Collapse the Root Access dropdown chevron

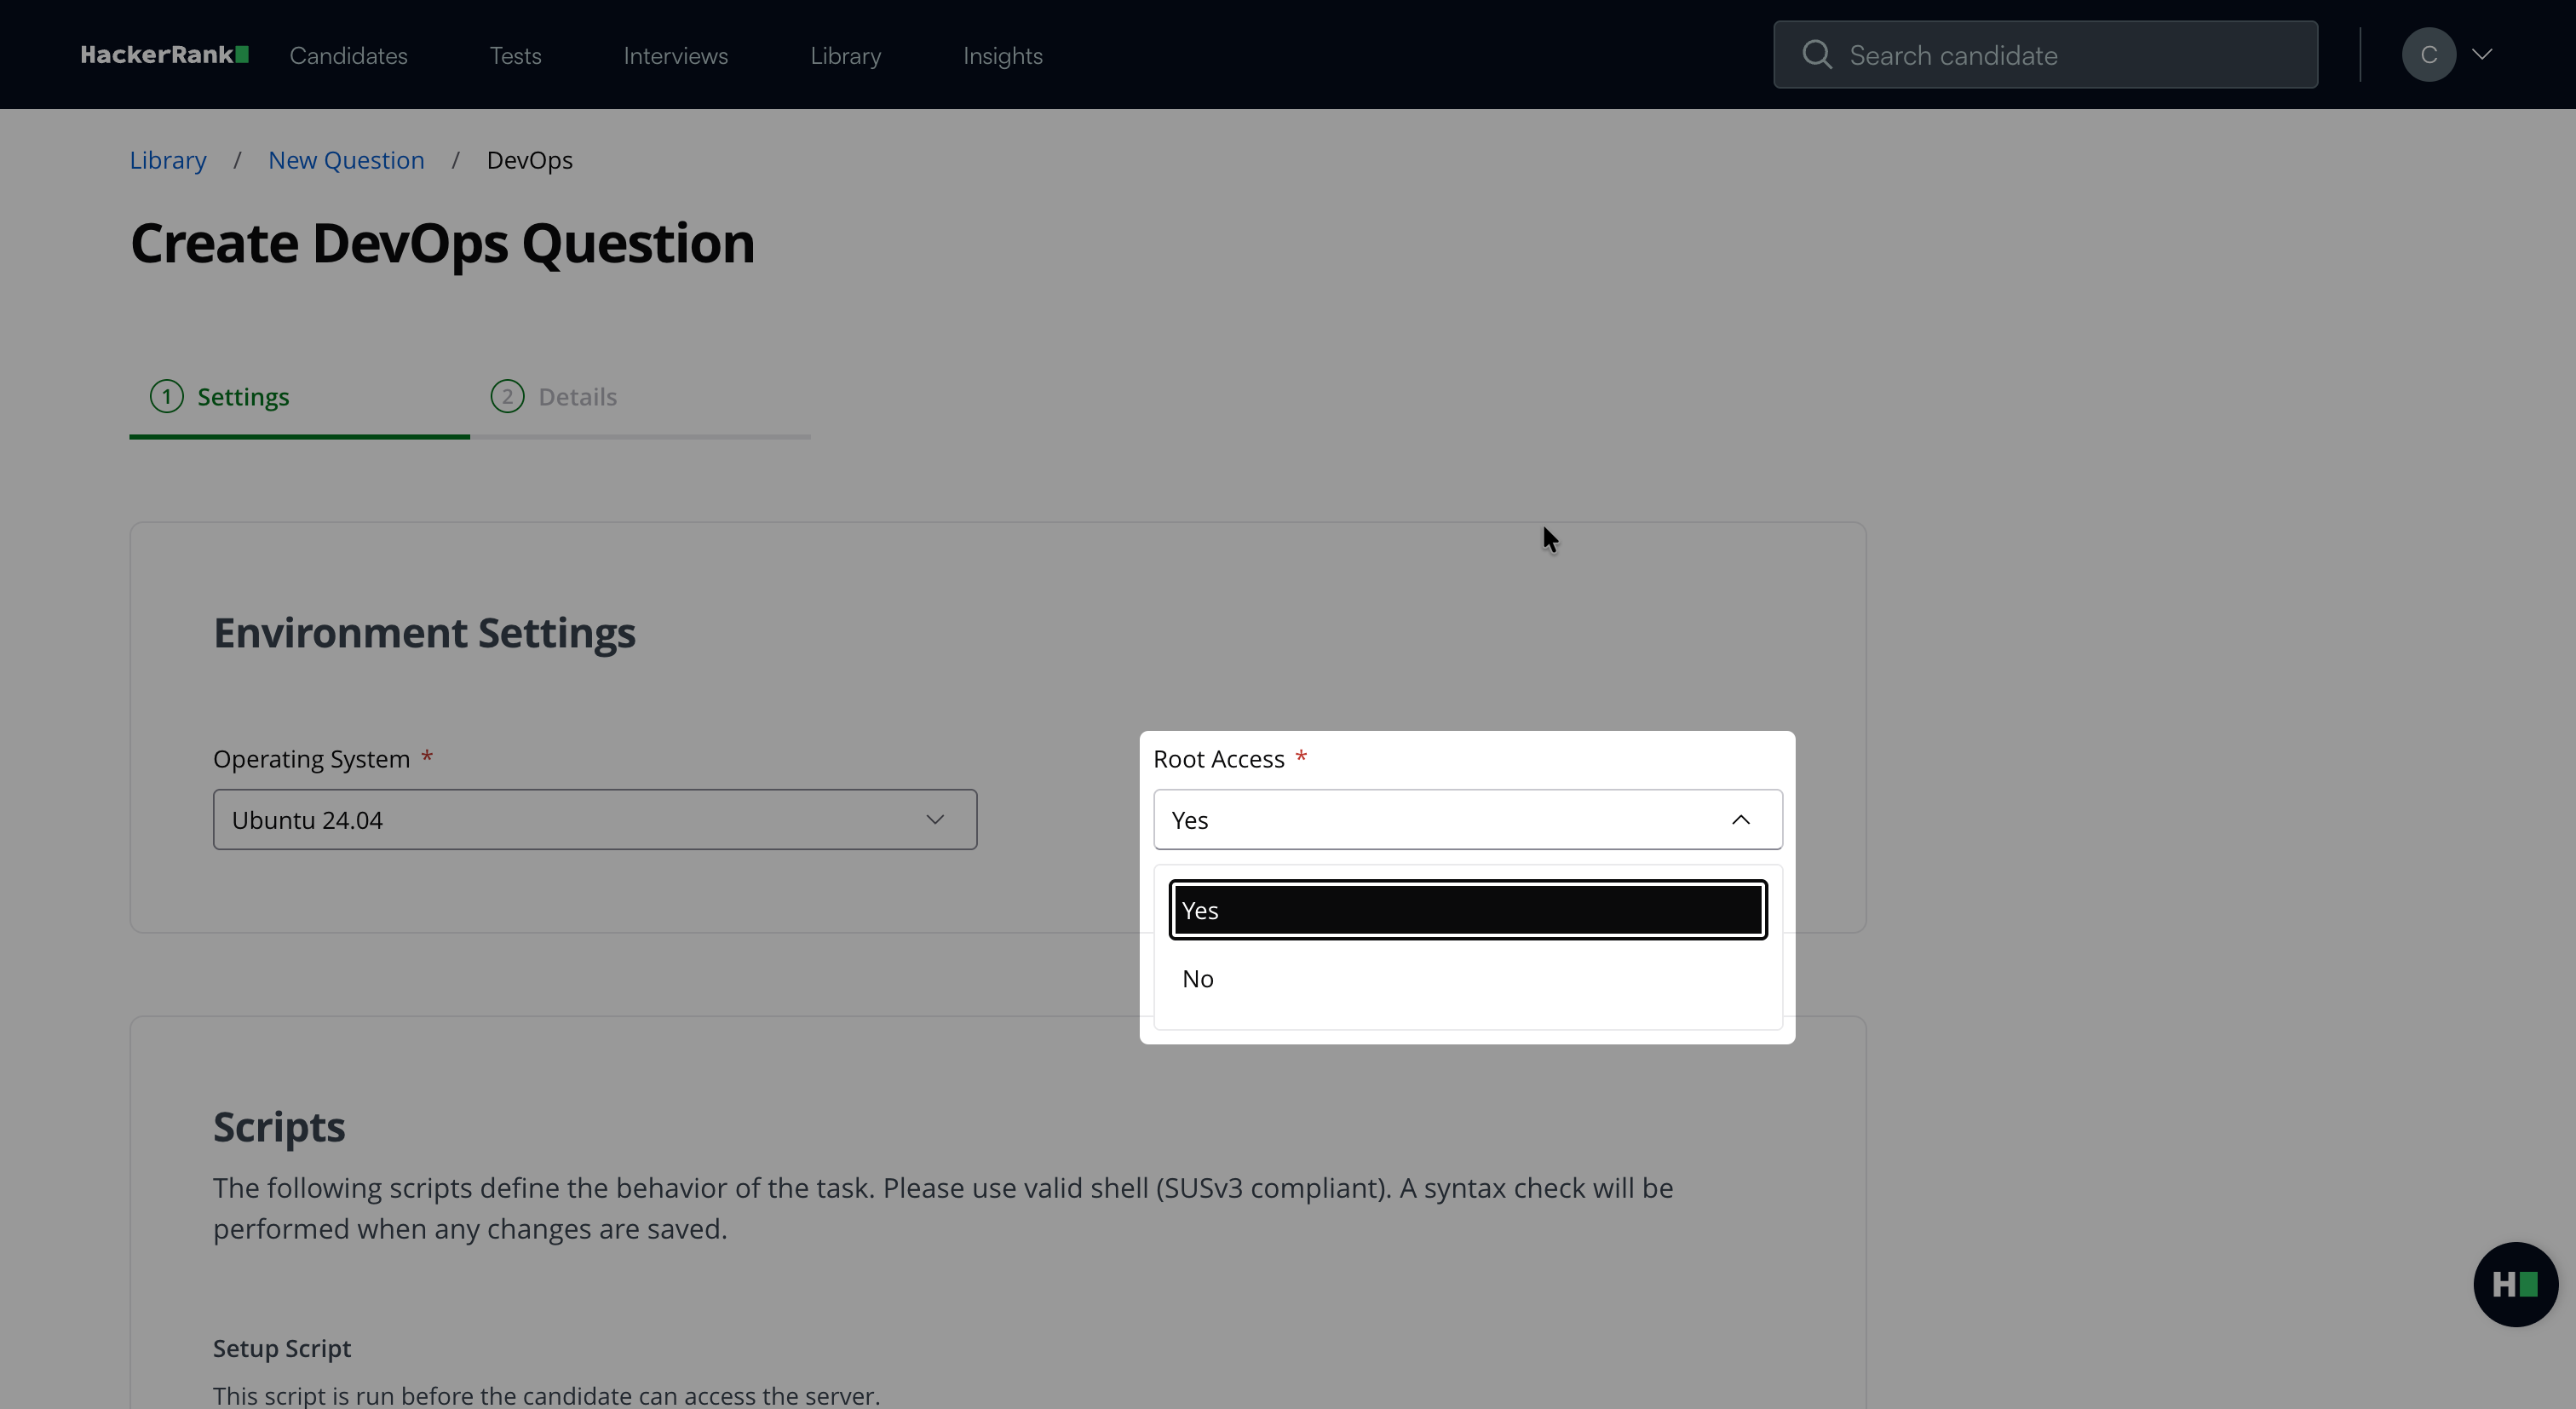tap(1740, 820)
